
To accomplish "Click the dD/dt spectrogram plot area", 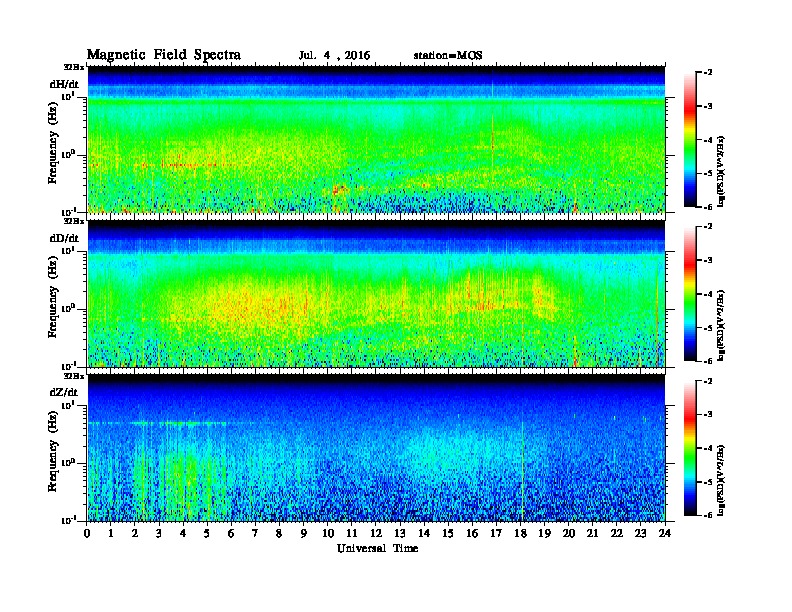I will [x=376, y=294].
